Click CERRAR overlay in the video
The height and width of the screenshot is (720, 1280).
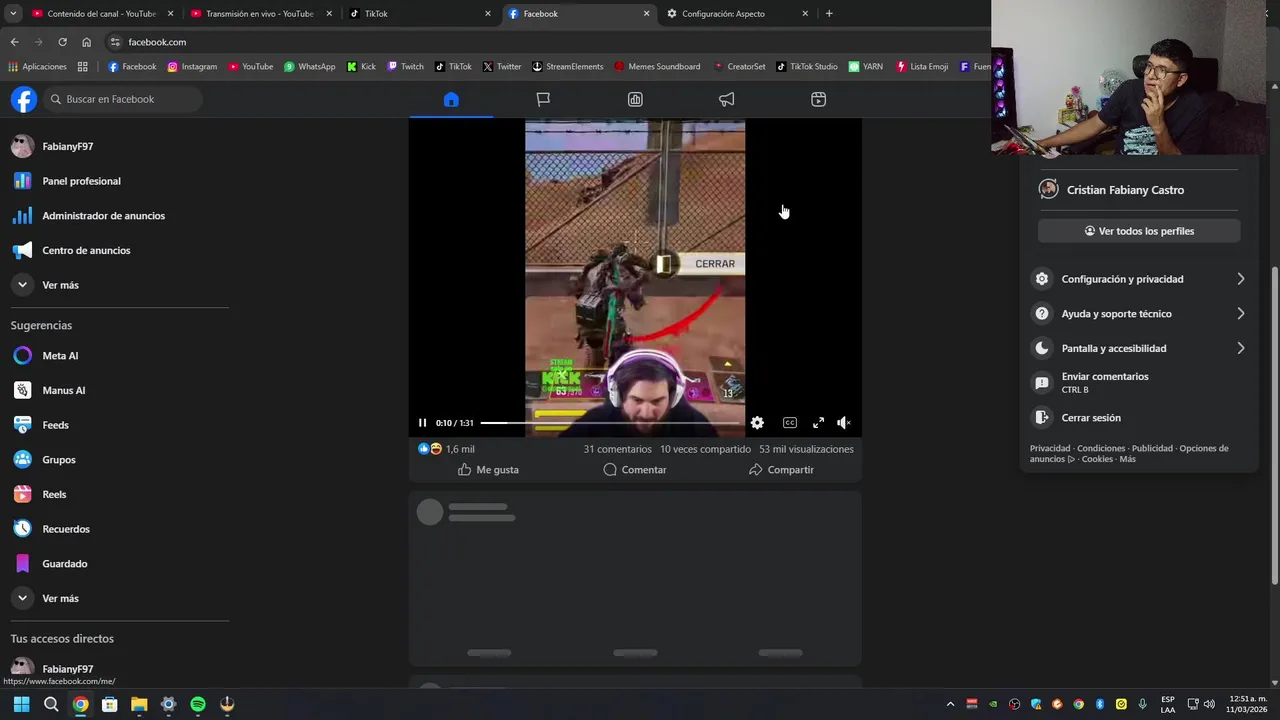pos(714,264)
